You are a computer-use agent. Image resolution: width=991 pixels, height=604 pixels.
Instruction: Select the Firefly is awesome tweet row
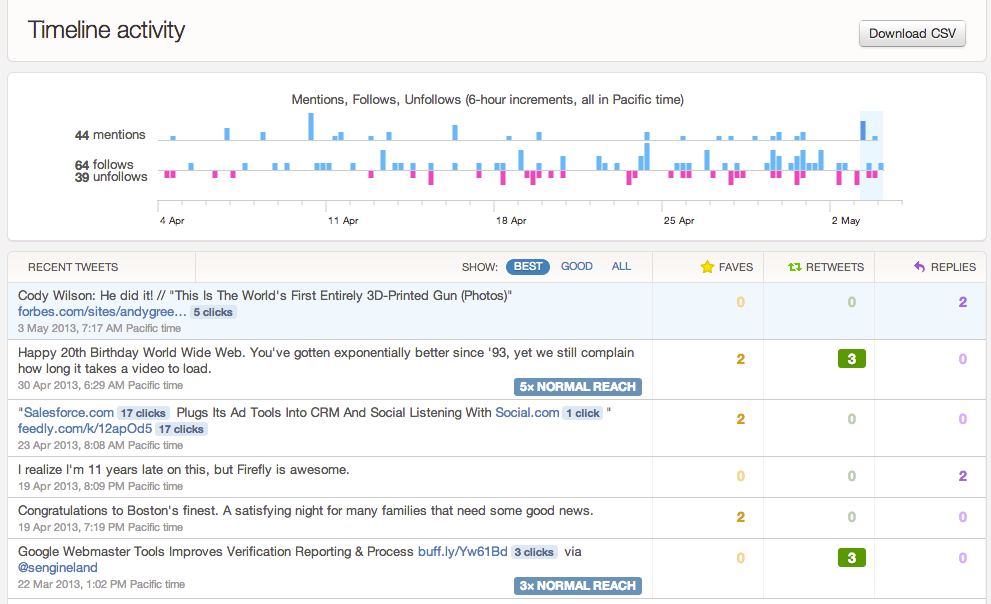pos(497,477)
